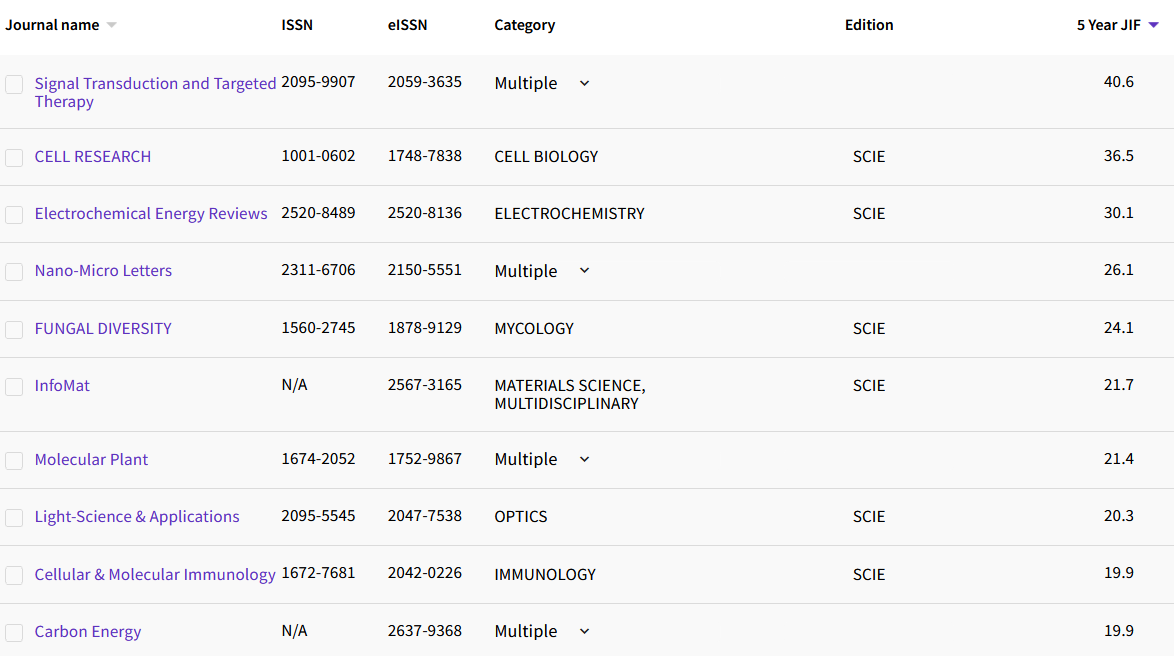The image size is (1174, 656).
Task: Mark the FUNGAL DIVERSITY checkbox
Action: (x=14, y=330)
